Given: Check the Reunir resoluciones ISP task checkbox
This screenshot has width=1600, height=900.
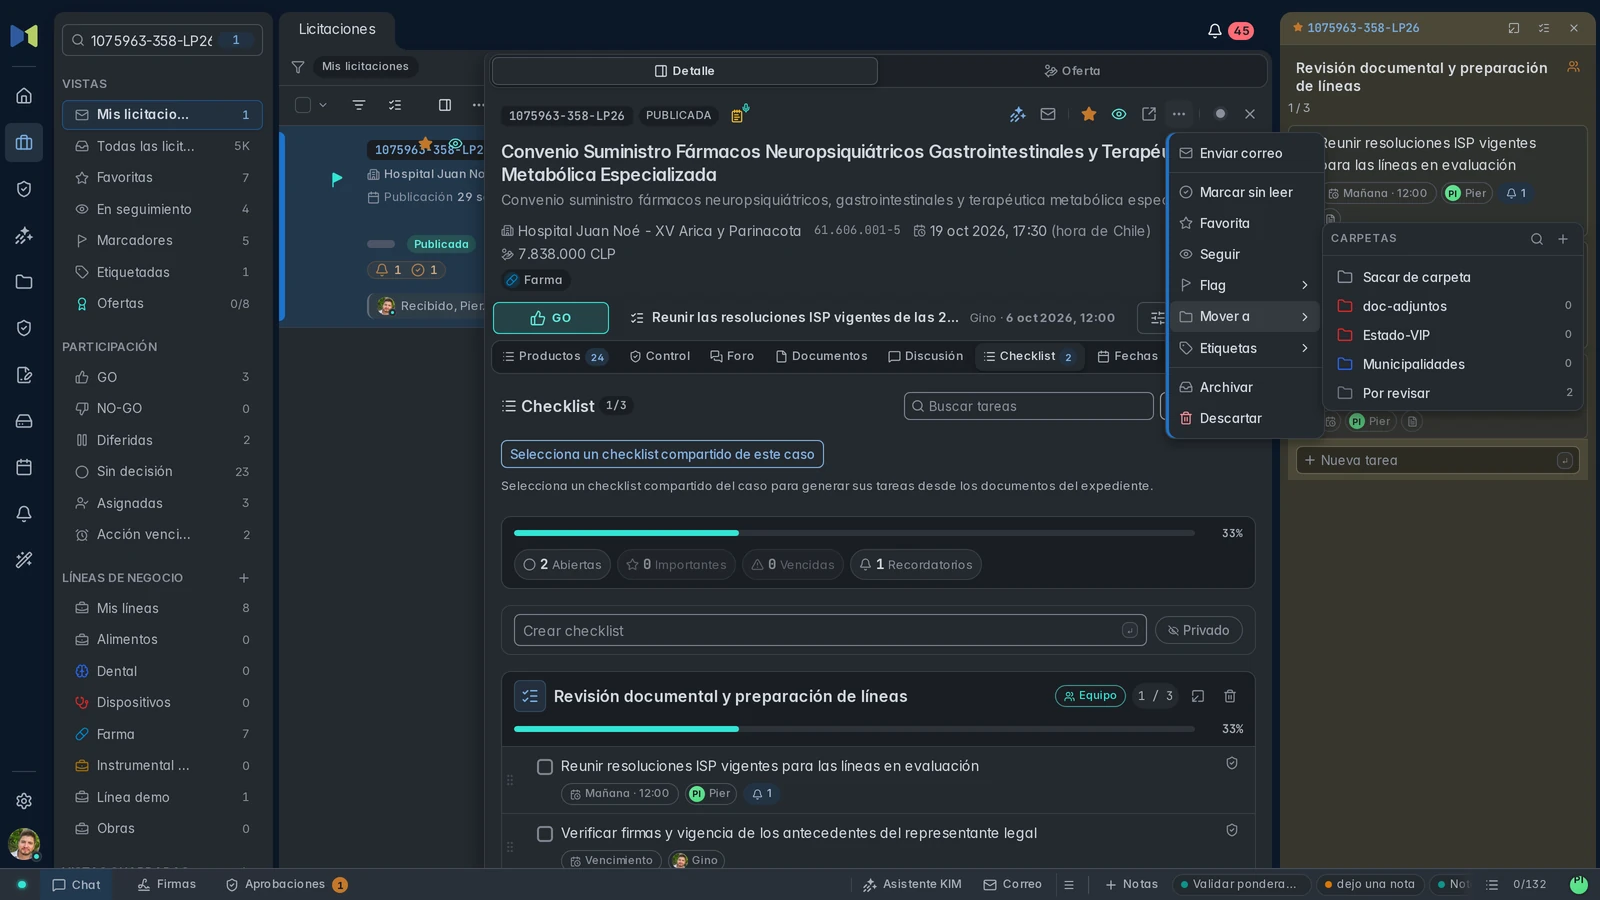Looking at the screenshot, I should (545, 767).
